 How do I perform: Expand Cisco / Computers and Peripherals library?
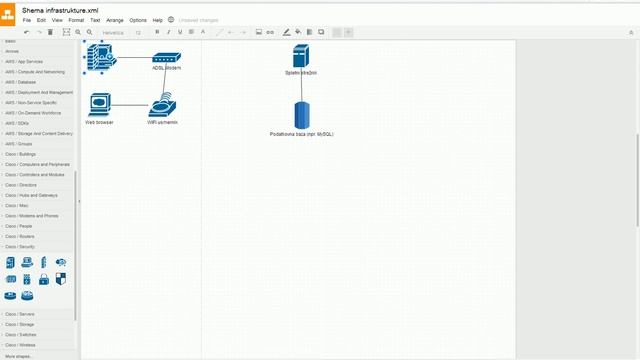[38, 164]
